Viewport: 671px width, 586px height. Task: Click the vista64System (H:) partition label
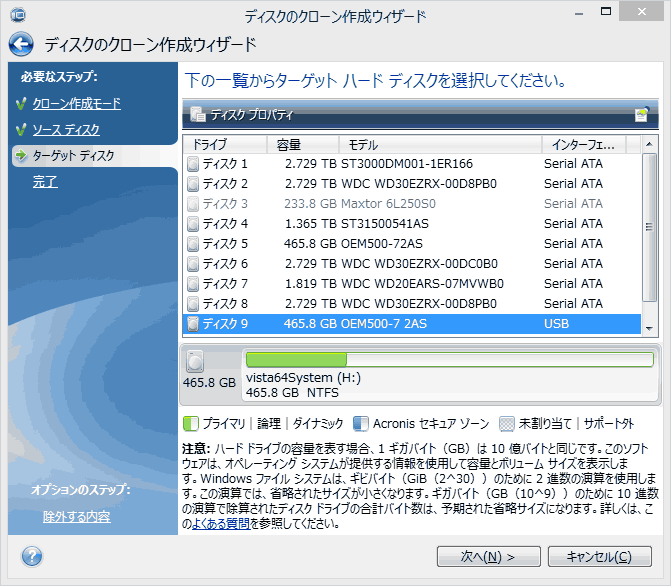pos(303,378)
